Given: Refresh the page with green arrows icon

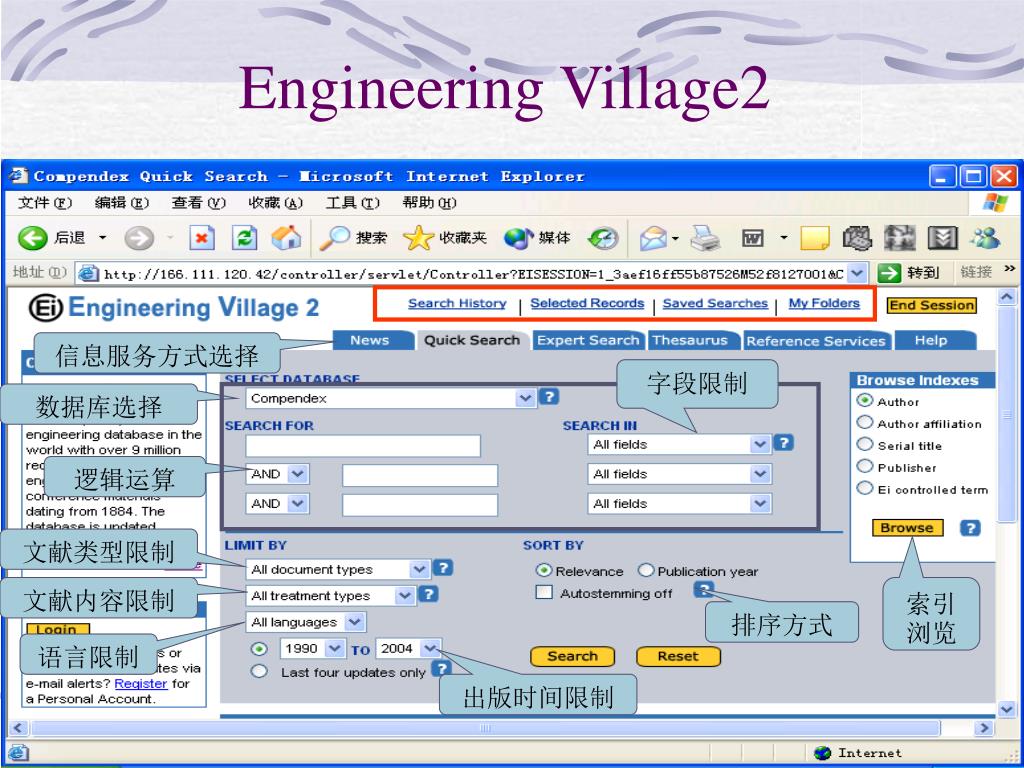Looking at the screenshot, I should tap(244, 238).
